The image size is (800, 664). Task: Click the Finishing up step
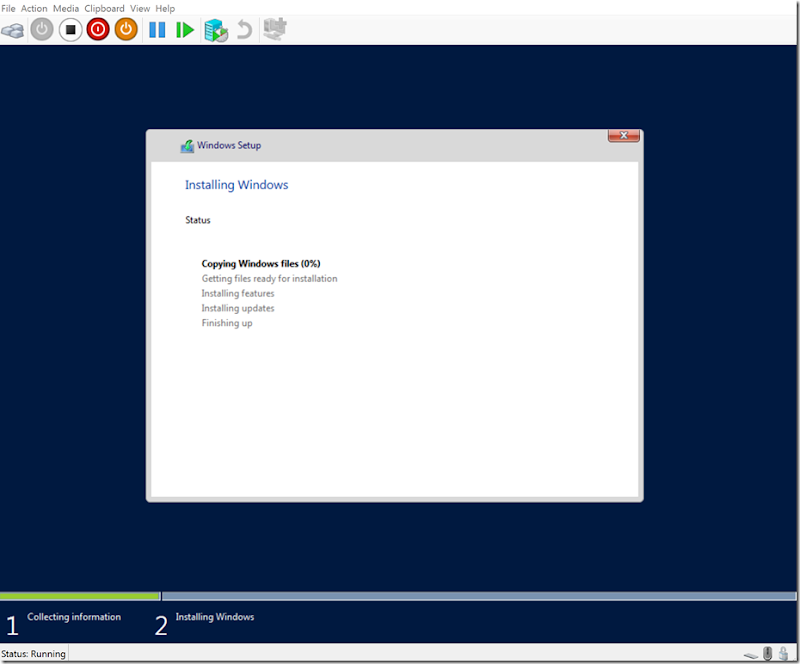pos(227,323)
